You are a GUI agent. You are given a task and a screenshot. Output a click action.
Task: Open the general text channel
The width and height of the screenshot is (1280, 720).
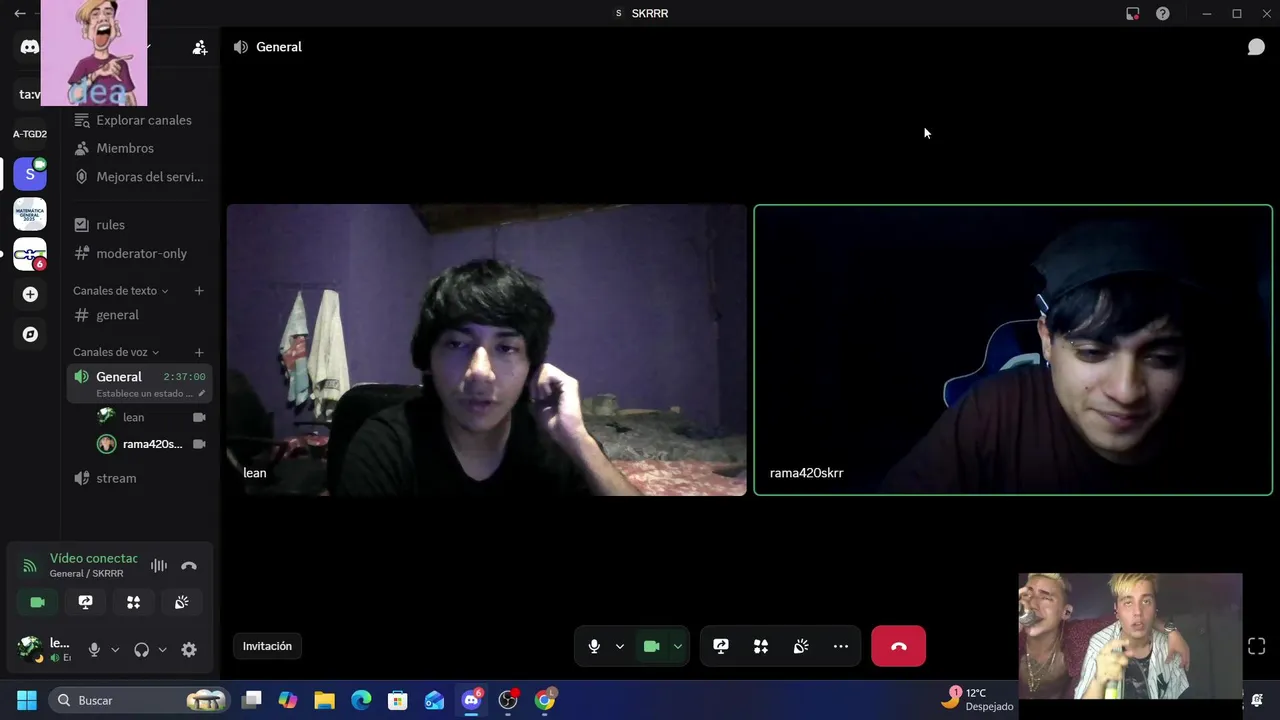[x=139, y=315]
